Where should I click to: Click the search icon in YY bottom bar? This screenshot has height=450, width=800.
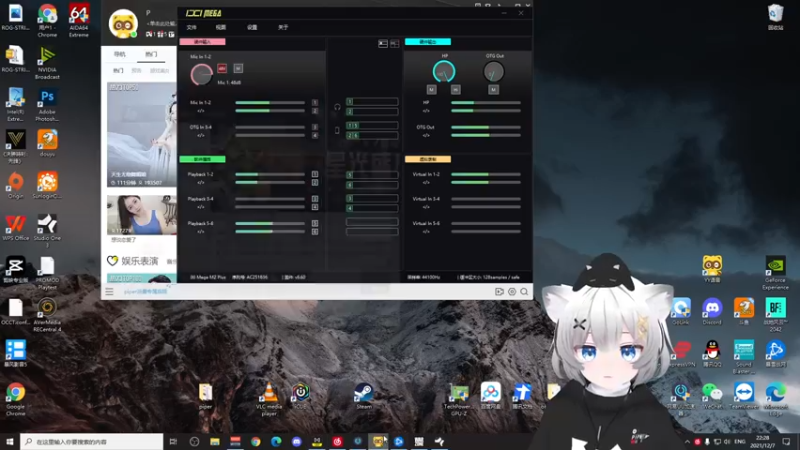click(x=524, y=291)
